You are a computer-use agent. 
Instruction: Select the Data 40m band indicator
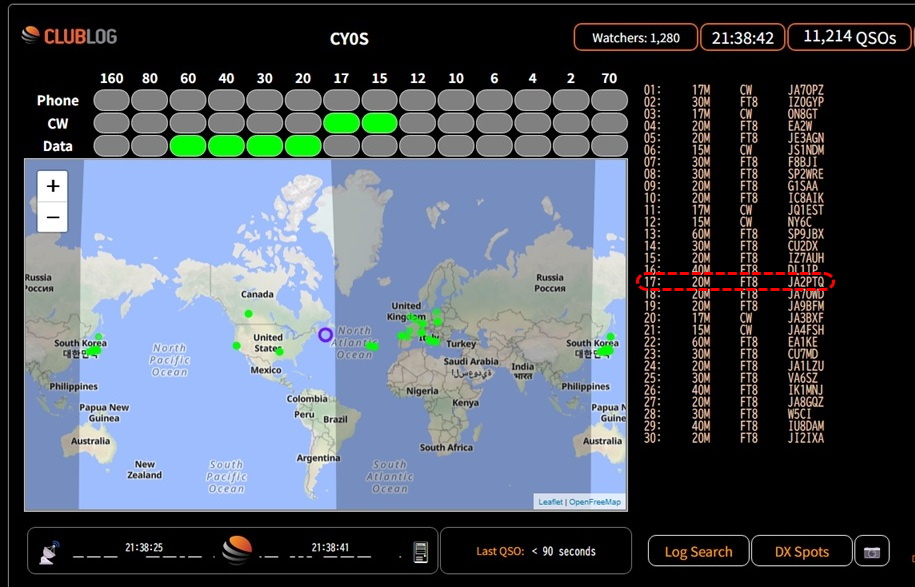(x=227, y=146)
